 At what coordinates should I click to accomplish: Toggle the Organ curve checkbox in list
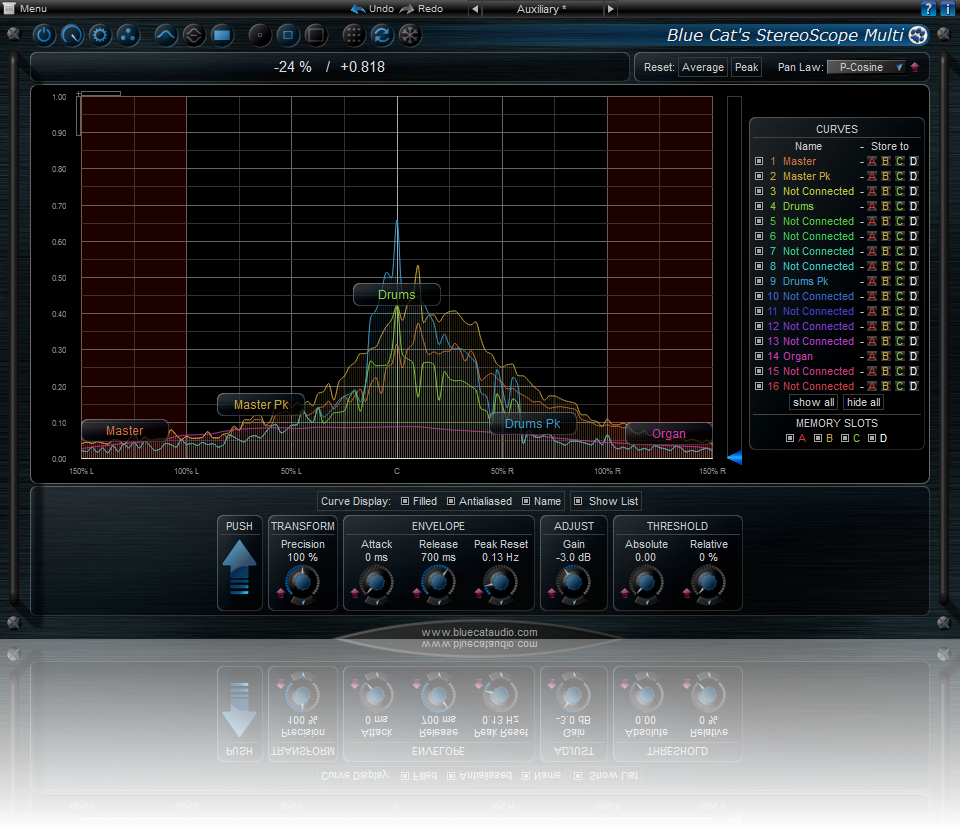[759, 356]
